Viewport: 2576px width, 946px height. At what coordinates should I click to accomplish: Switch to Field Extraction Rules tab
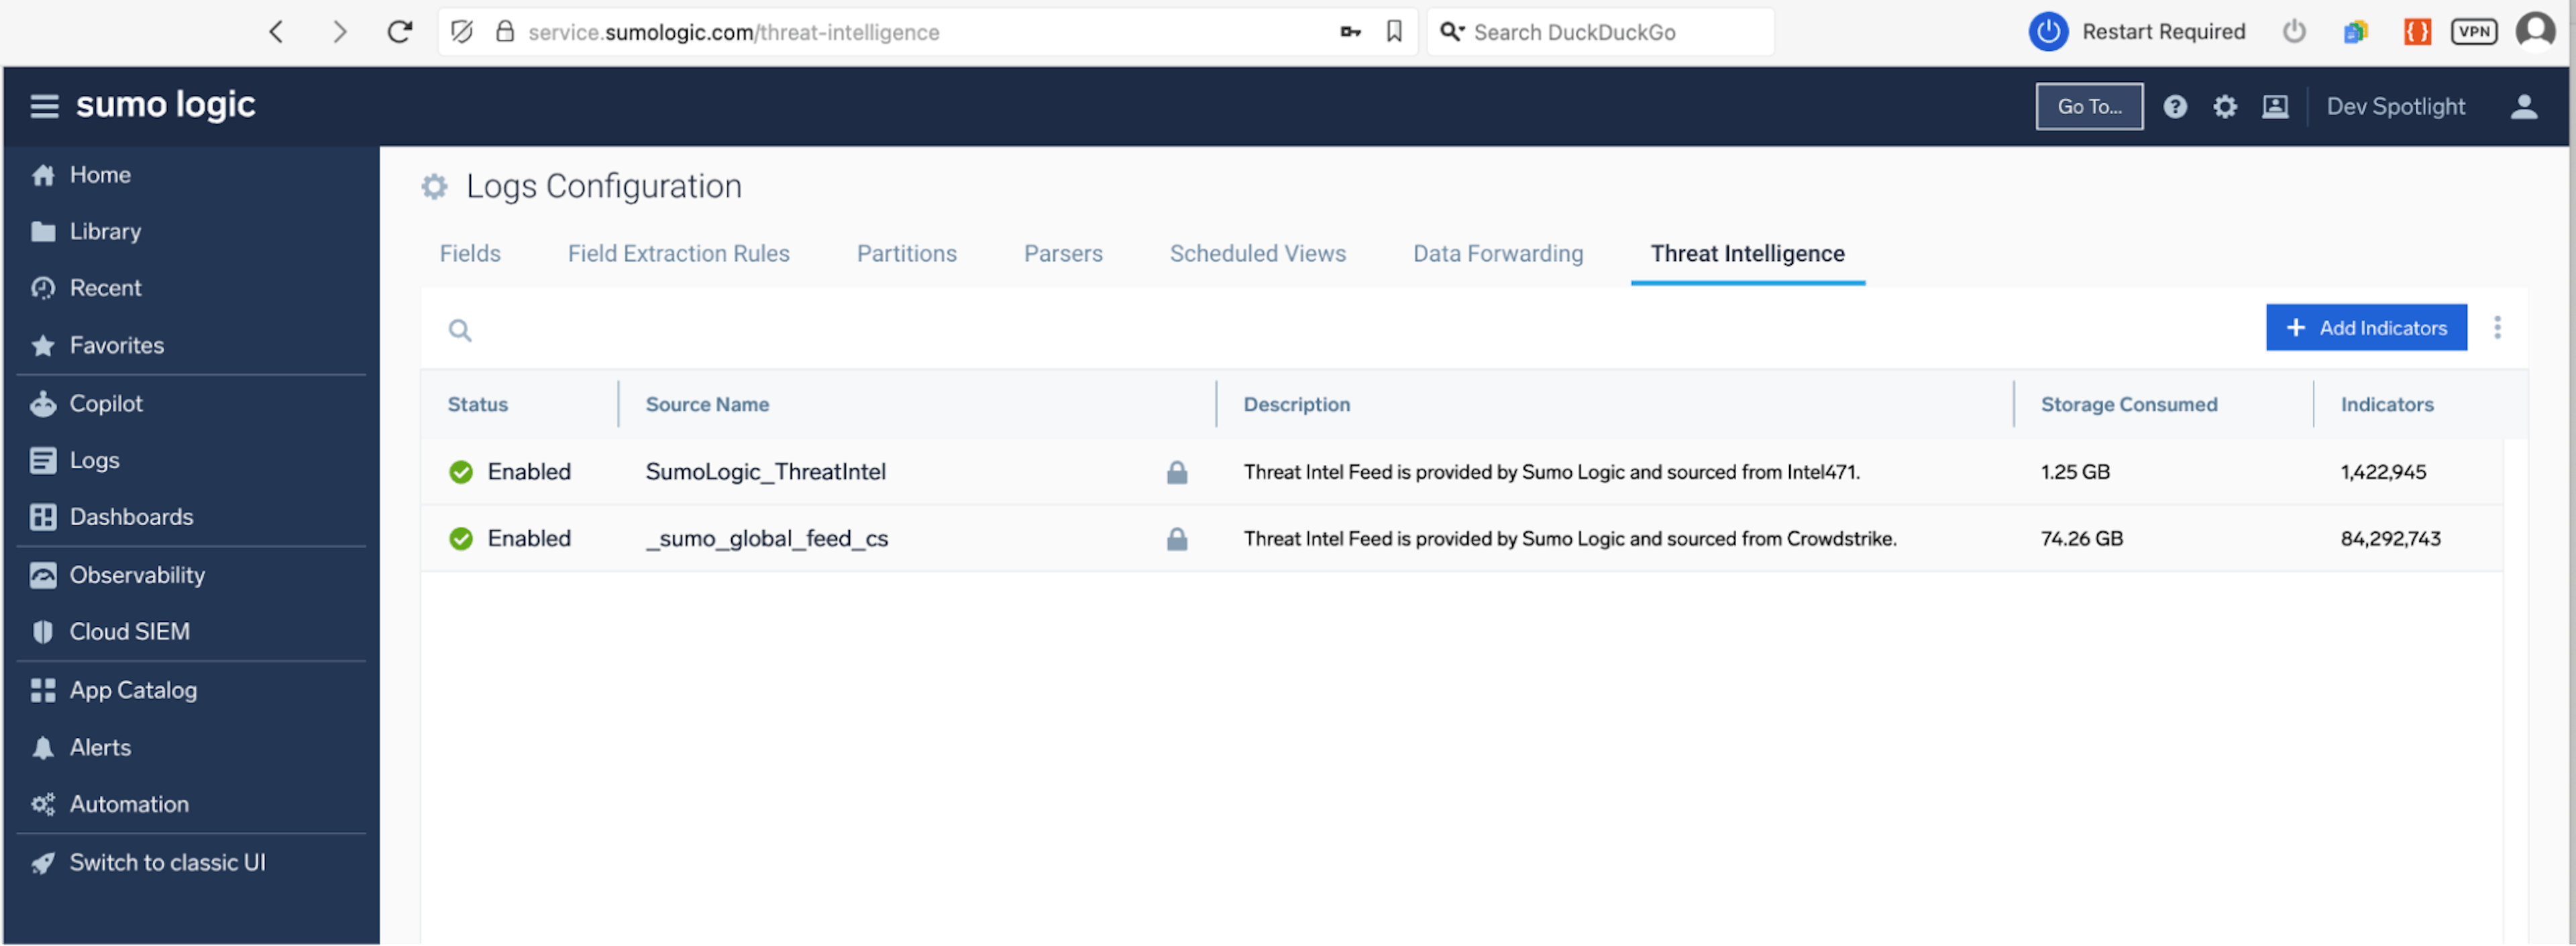pos(678,254)
